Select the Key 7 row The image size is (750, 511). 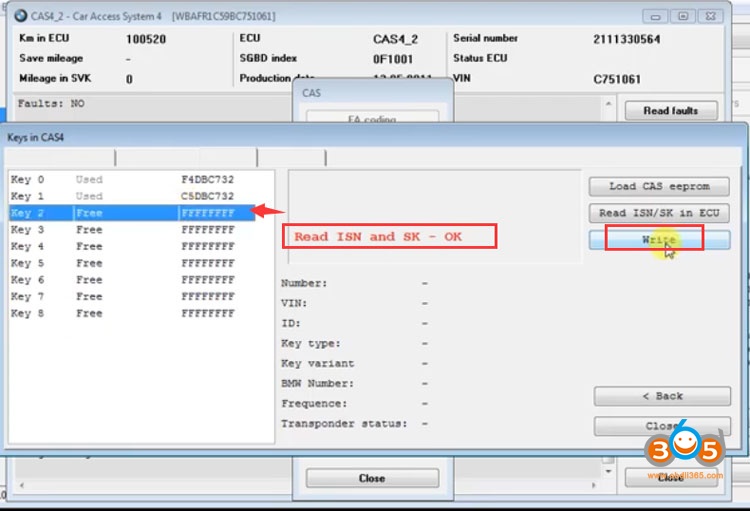pyautogui.click(x=132, y=297)
